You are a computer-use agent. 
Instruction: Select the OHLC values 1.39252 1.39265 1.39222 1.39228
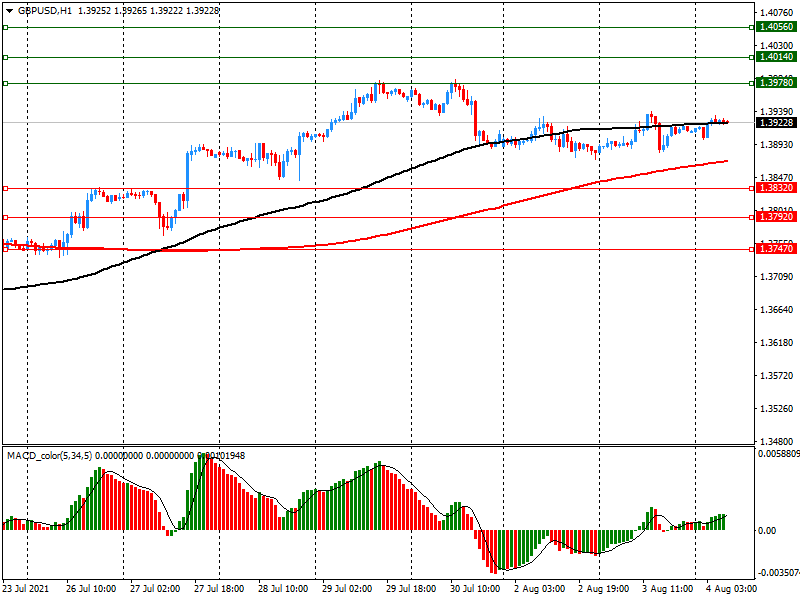pyautogui.click(x=148, y=11)
